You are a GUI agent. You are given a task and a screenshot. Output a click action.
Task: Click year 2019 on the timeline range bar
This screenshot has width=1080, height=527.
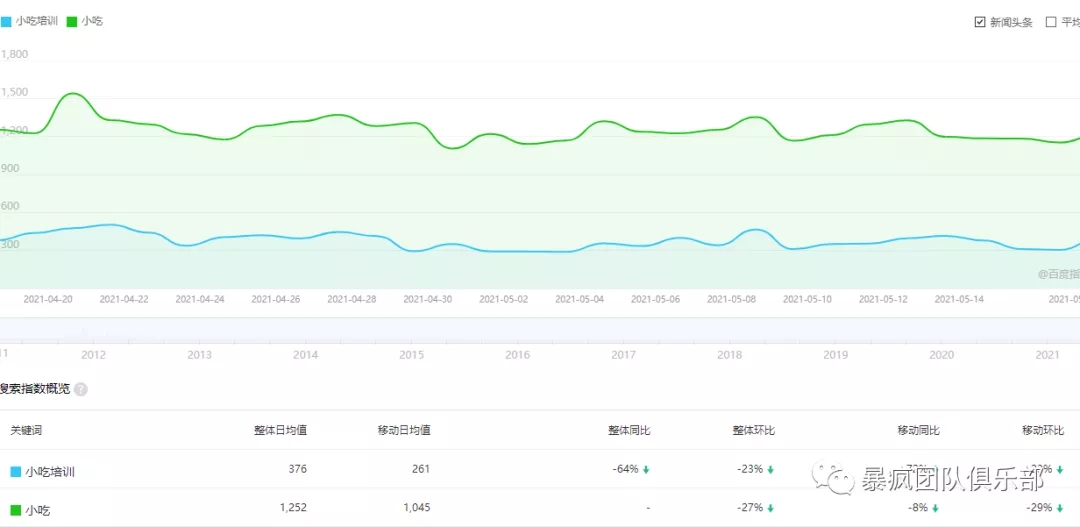[x=835, y=355]
